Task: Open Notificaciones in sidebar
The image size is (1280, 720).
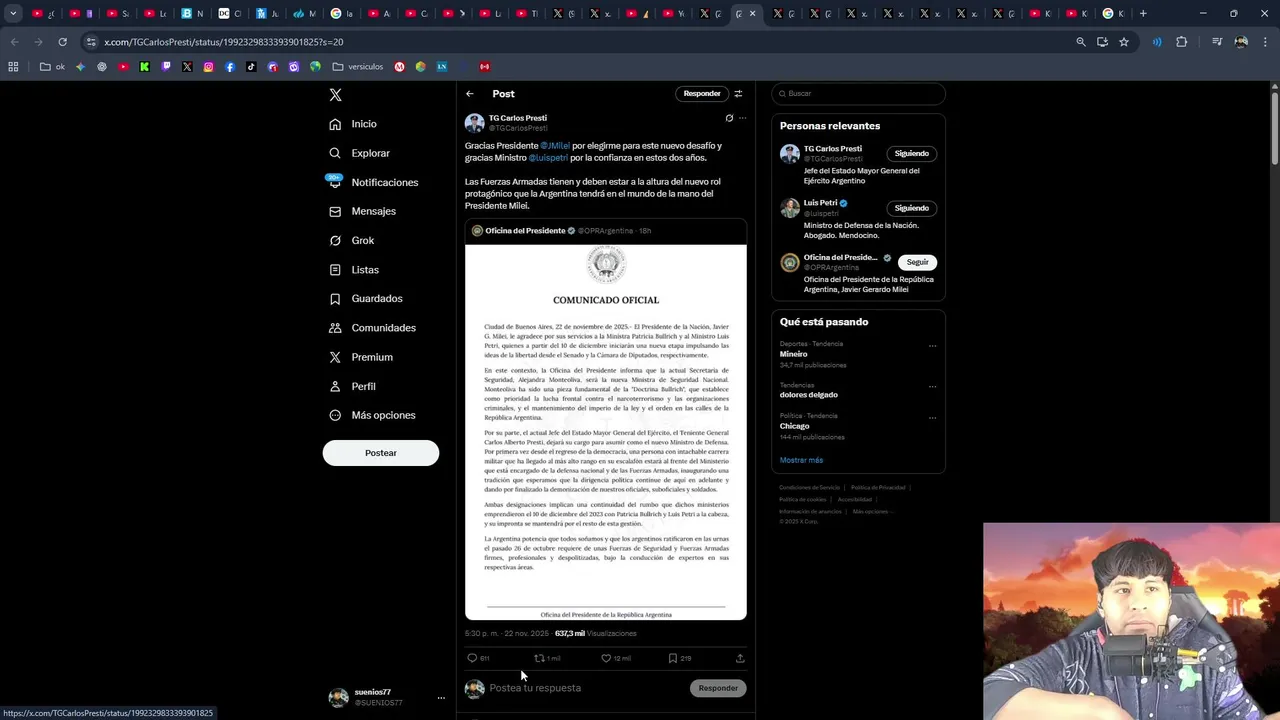Action: coord(373,182)
